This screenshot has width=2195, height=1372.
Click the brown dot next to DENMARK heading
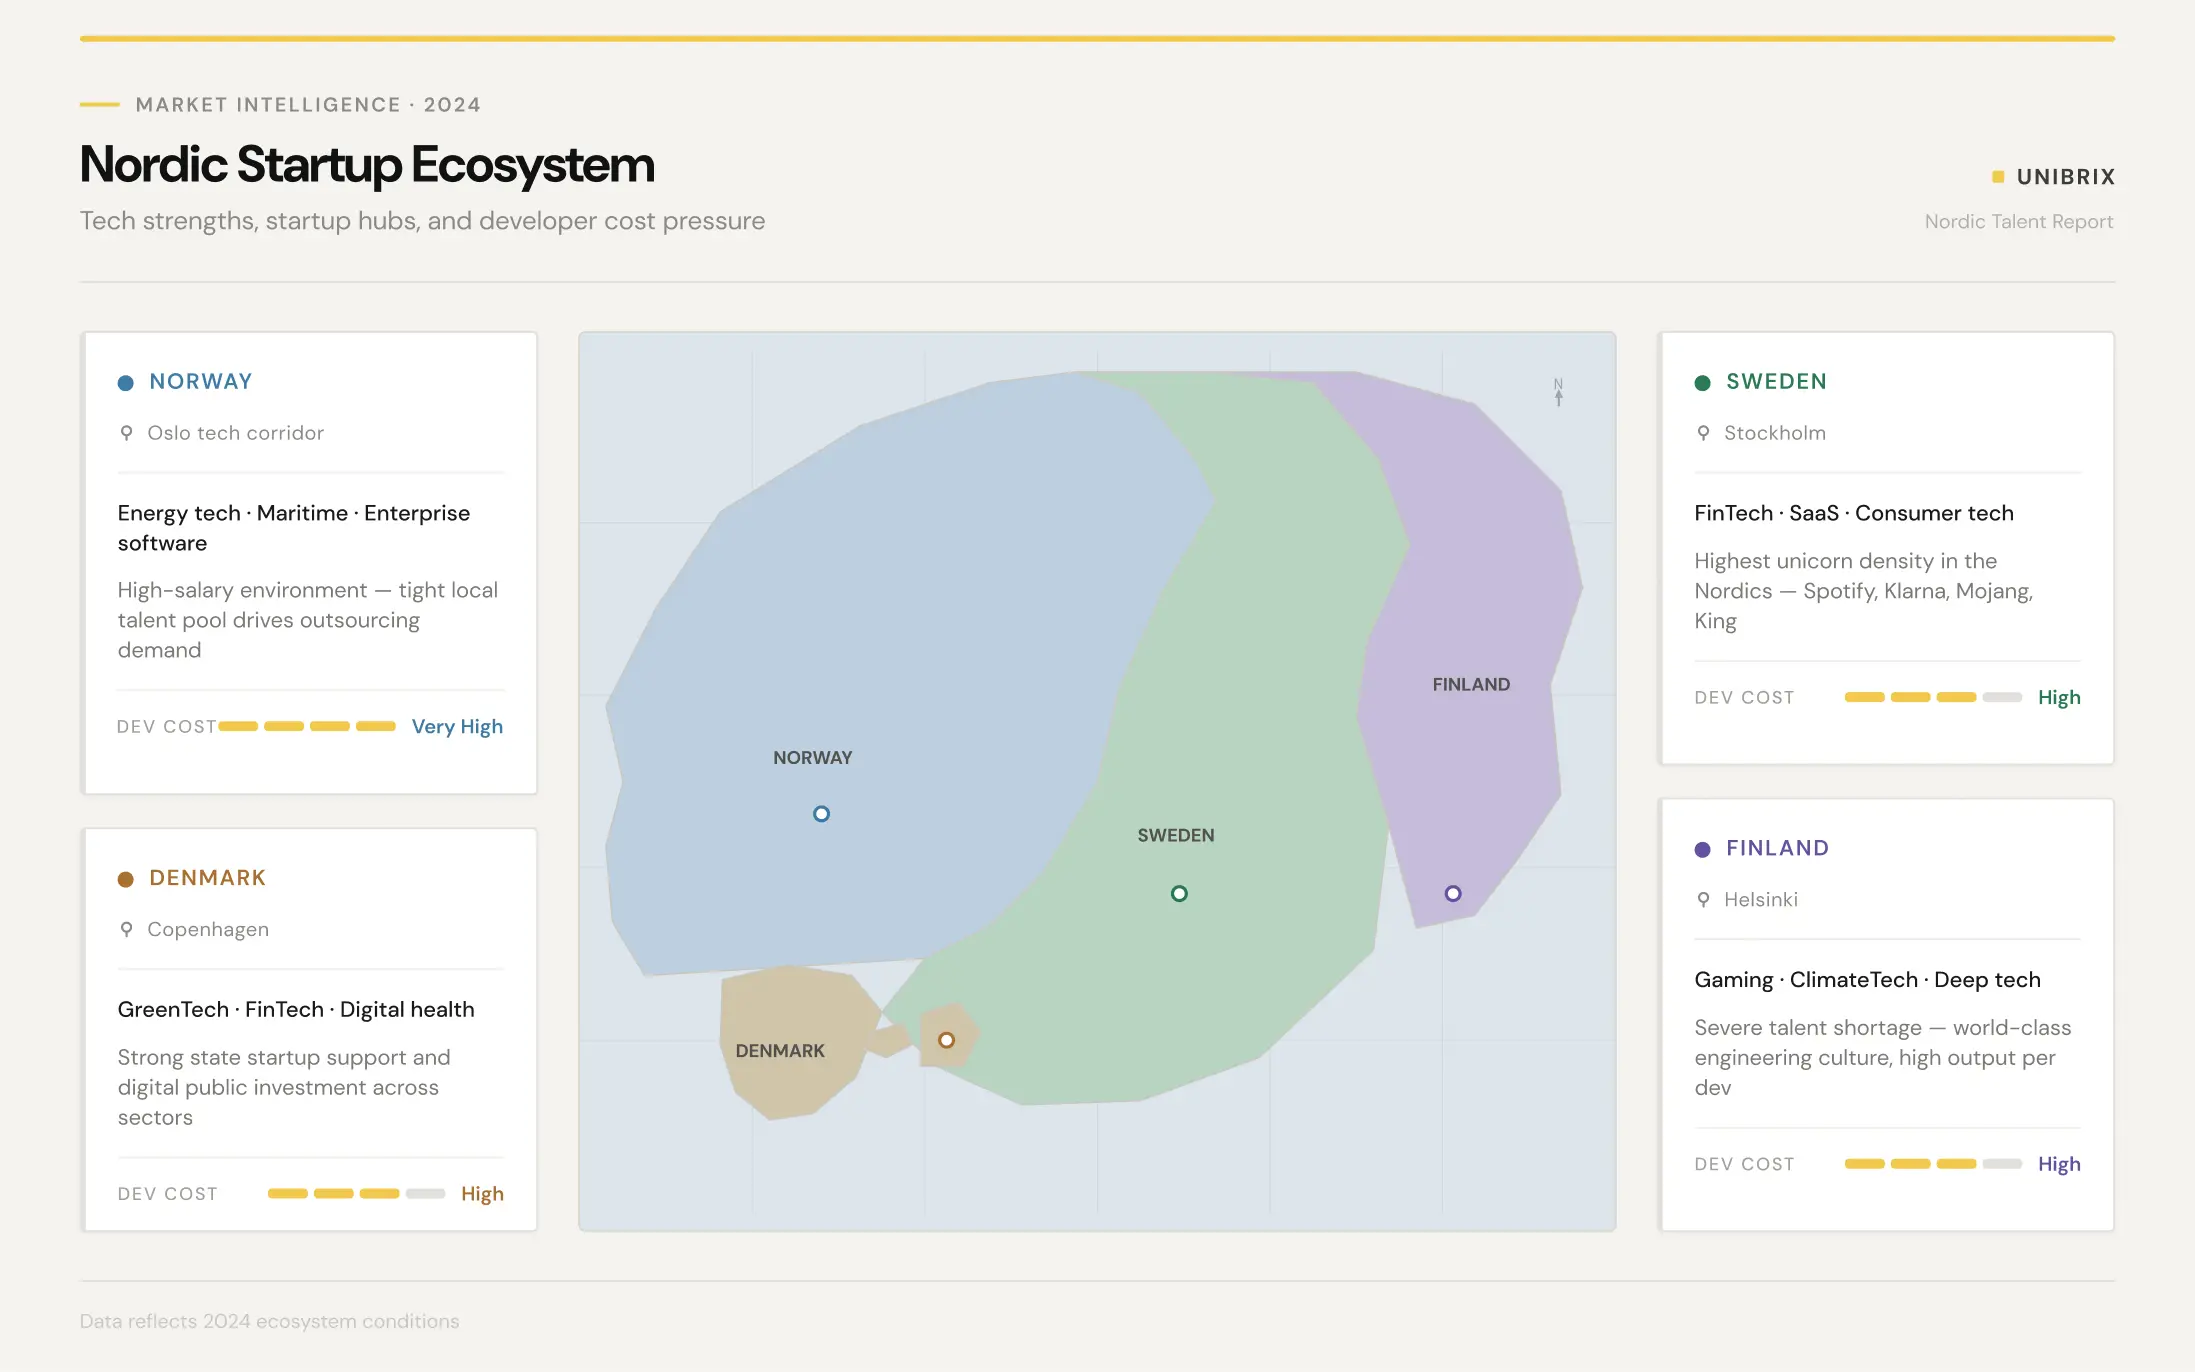[x=126, y=880]
